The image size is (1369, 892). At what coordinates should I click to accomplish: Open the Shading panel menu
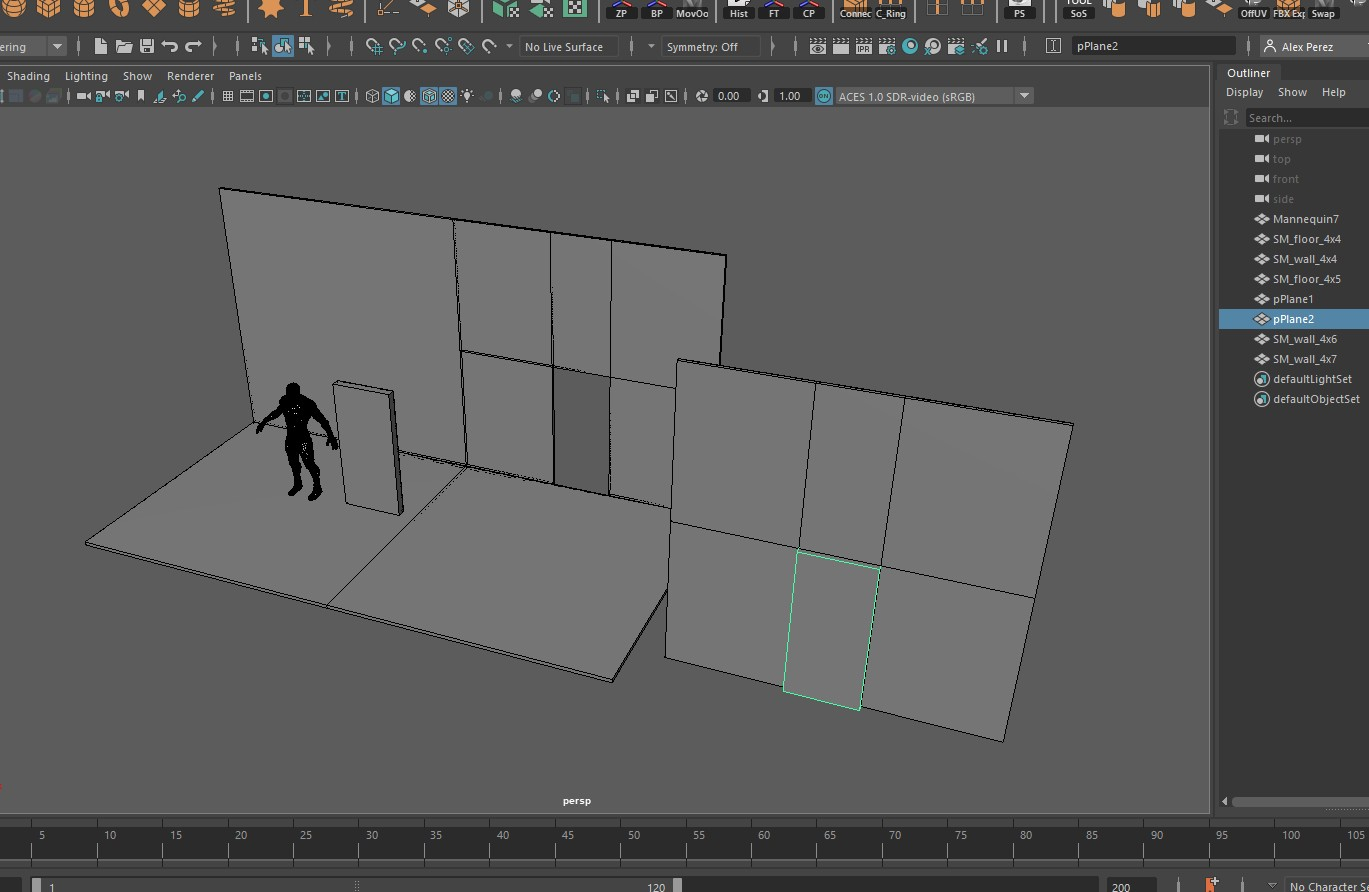tap(28, 76)
